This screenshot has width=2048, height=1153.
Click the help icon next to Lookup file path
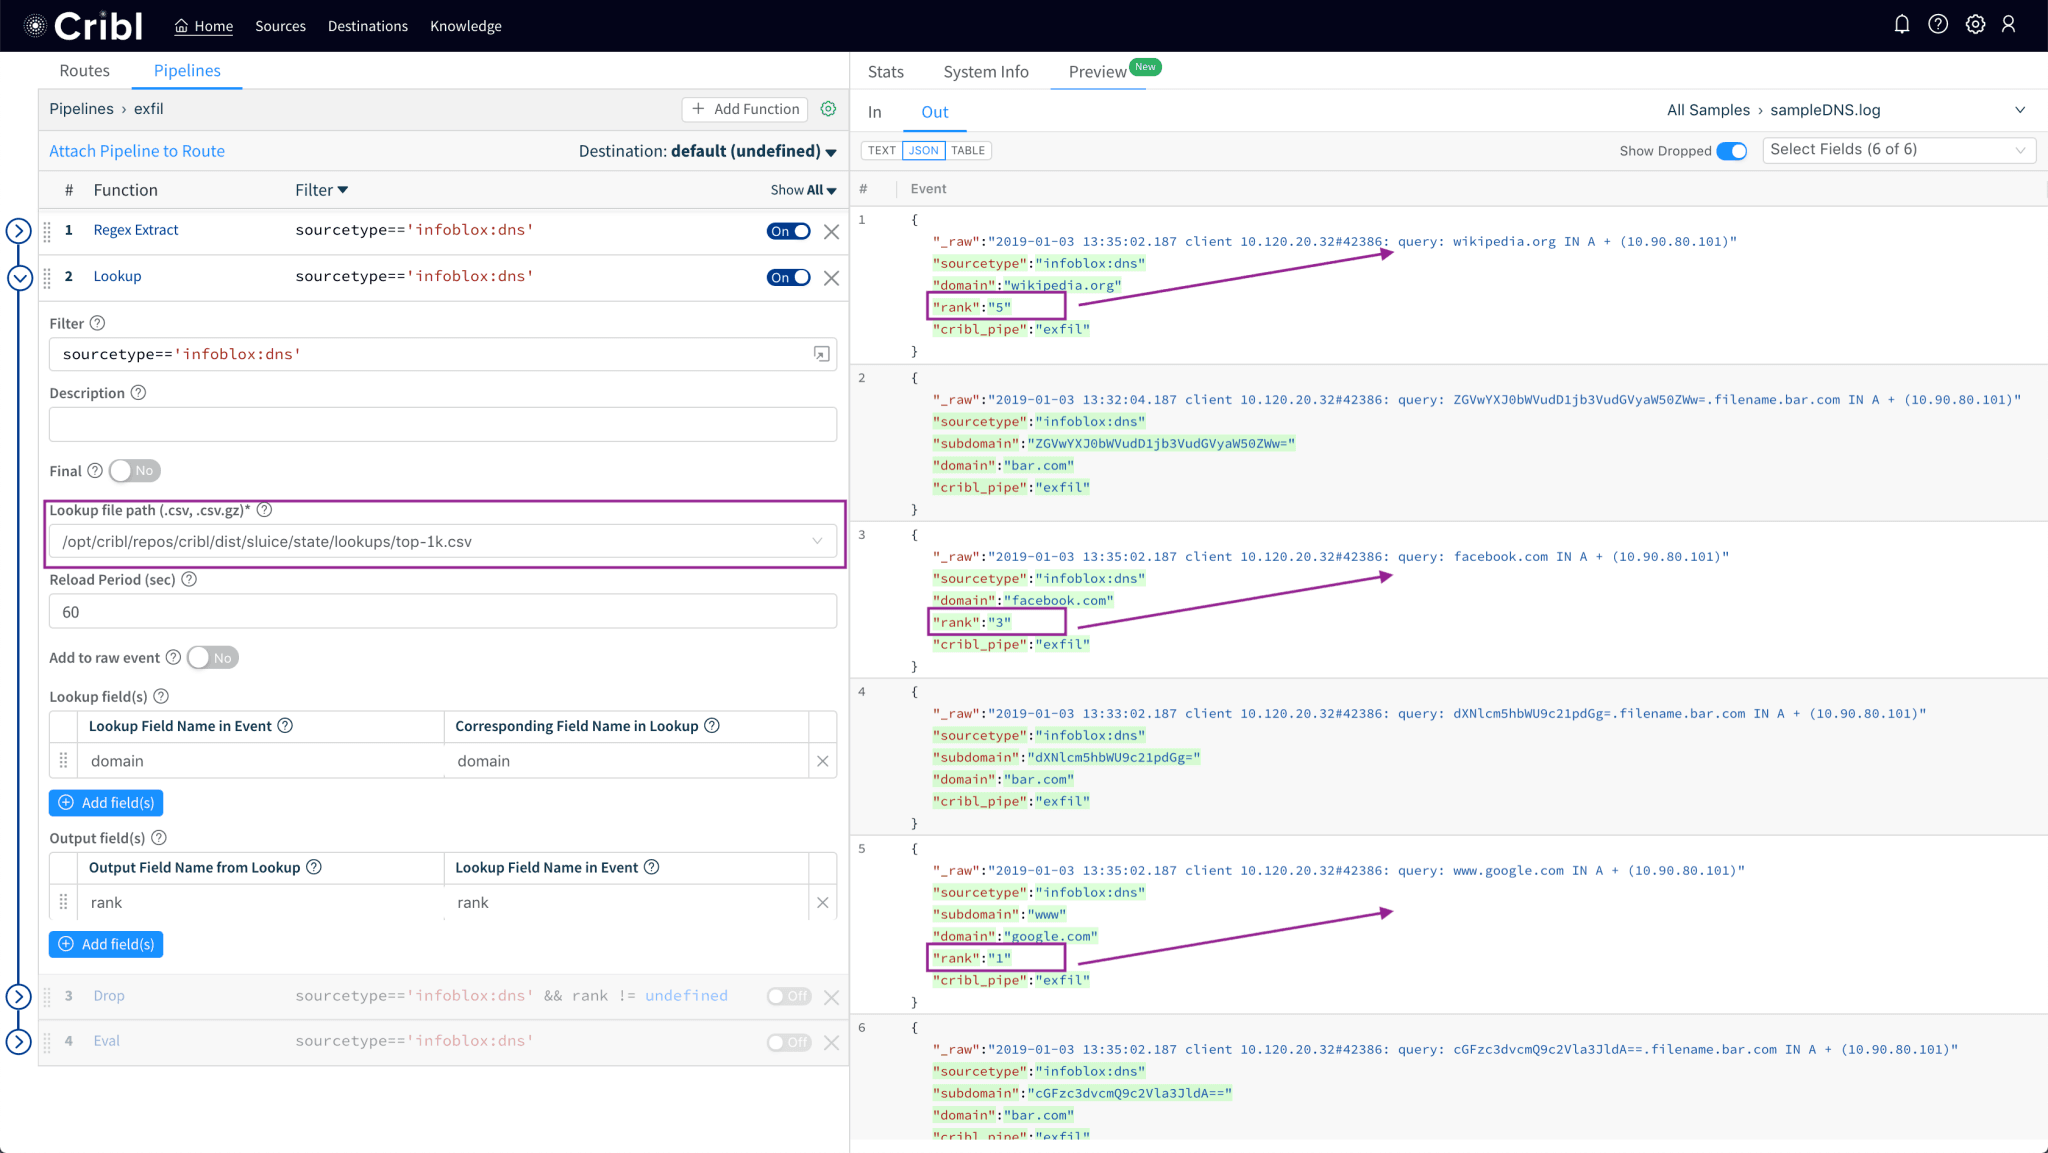click(x=265, y=510)
